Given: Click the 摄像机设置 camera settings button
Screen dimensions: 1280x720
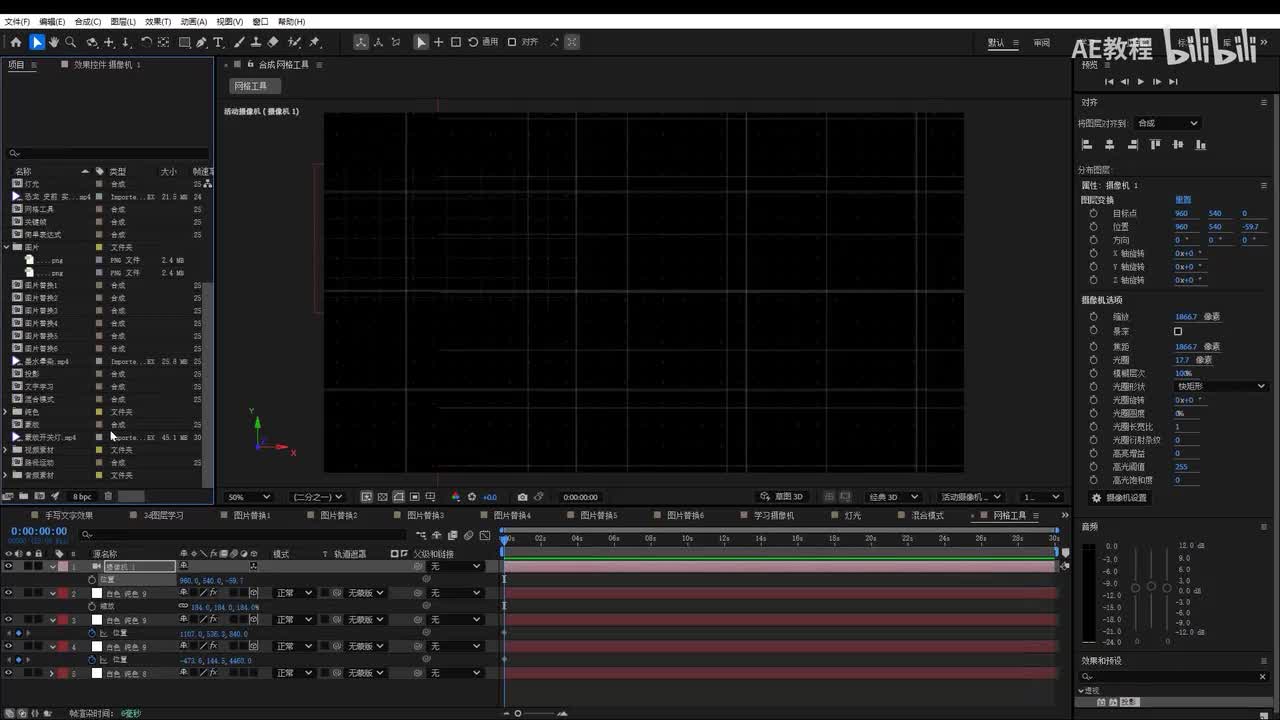Looking at the screenshot, I should coord(1120,498).
